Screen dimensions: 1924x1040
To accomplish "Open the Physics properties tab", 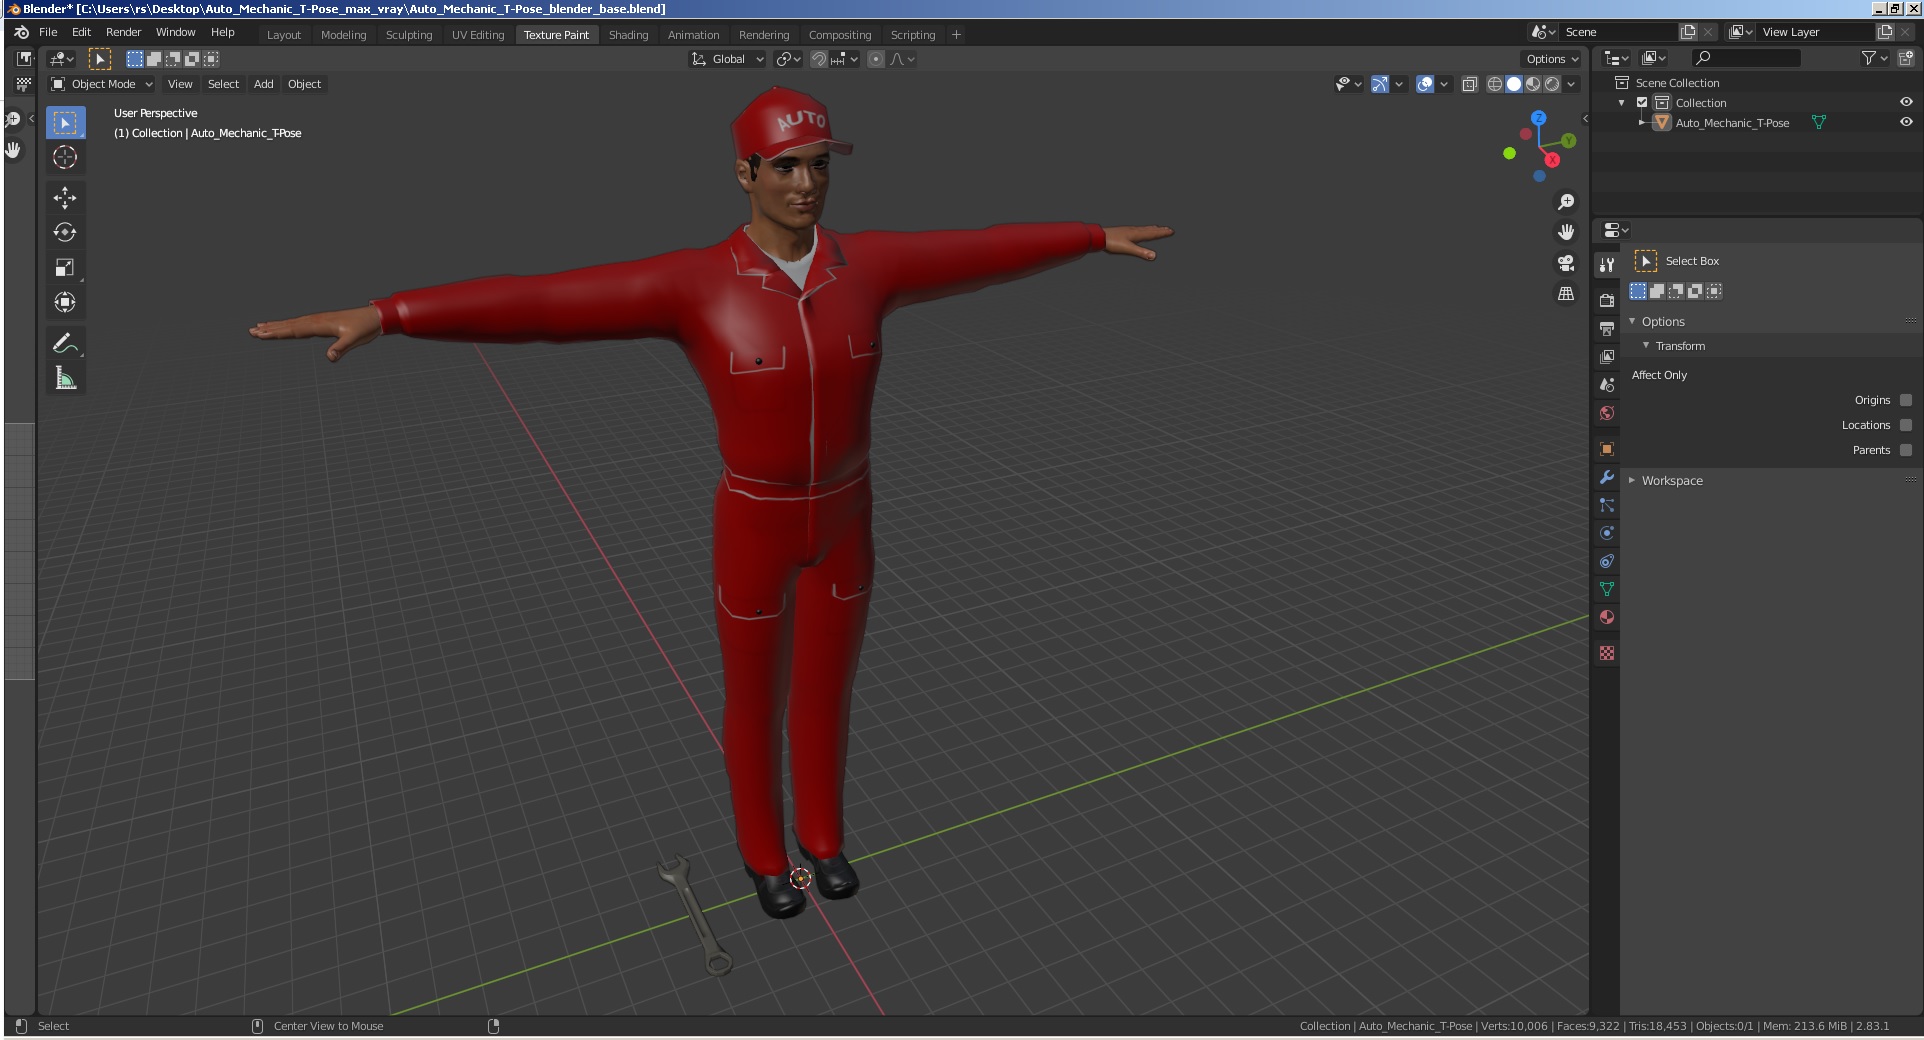I will tap(1607, 533).
